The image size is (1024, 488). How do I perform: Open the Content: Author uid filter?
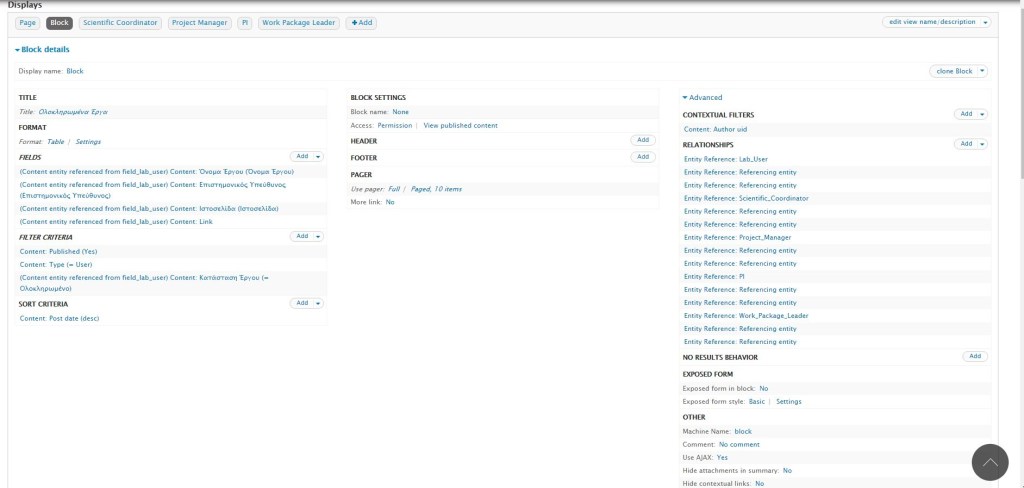coord(715,129)
